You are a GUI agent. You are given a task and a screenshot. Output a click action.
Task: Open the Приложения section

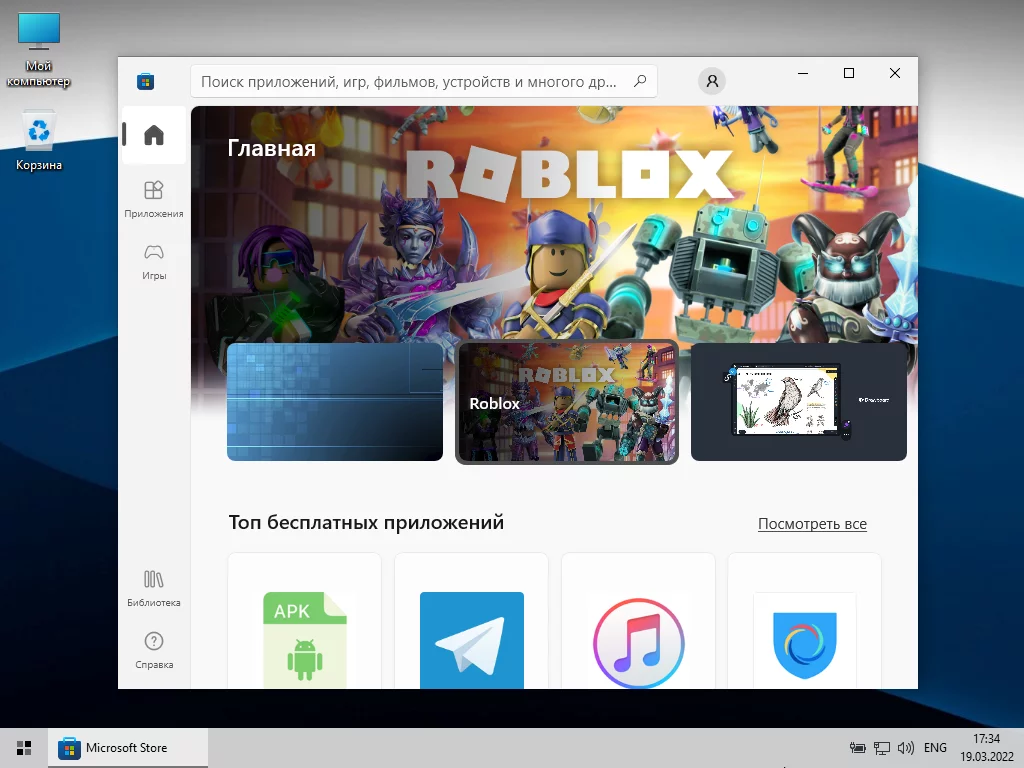154,199
